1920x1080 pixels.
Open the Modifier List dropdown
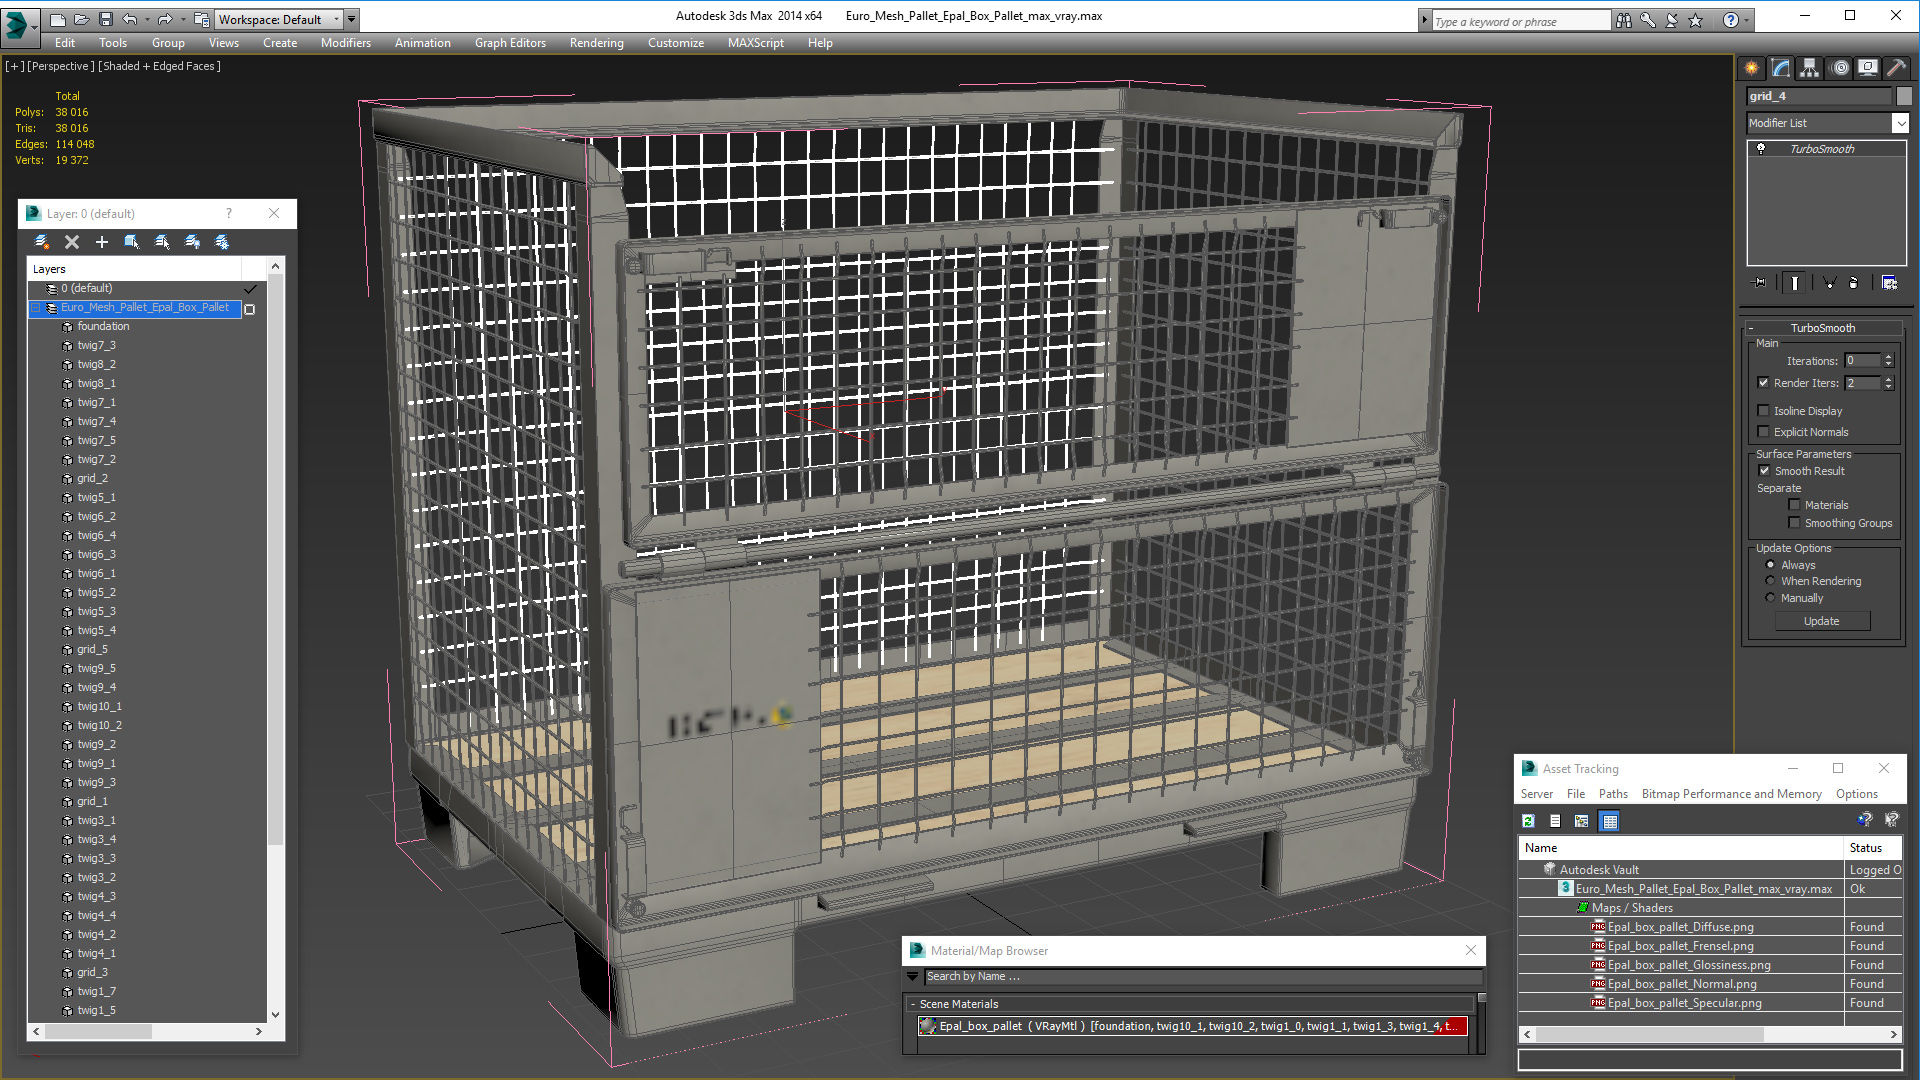click(1900, 123)
